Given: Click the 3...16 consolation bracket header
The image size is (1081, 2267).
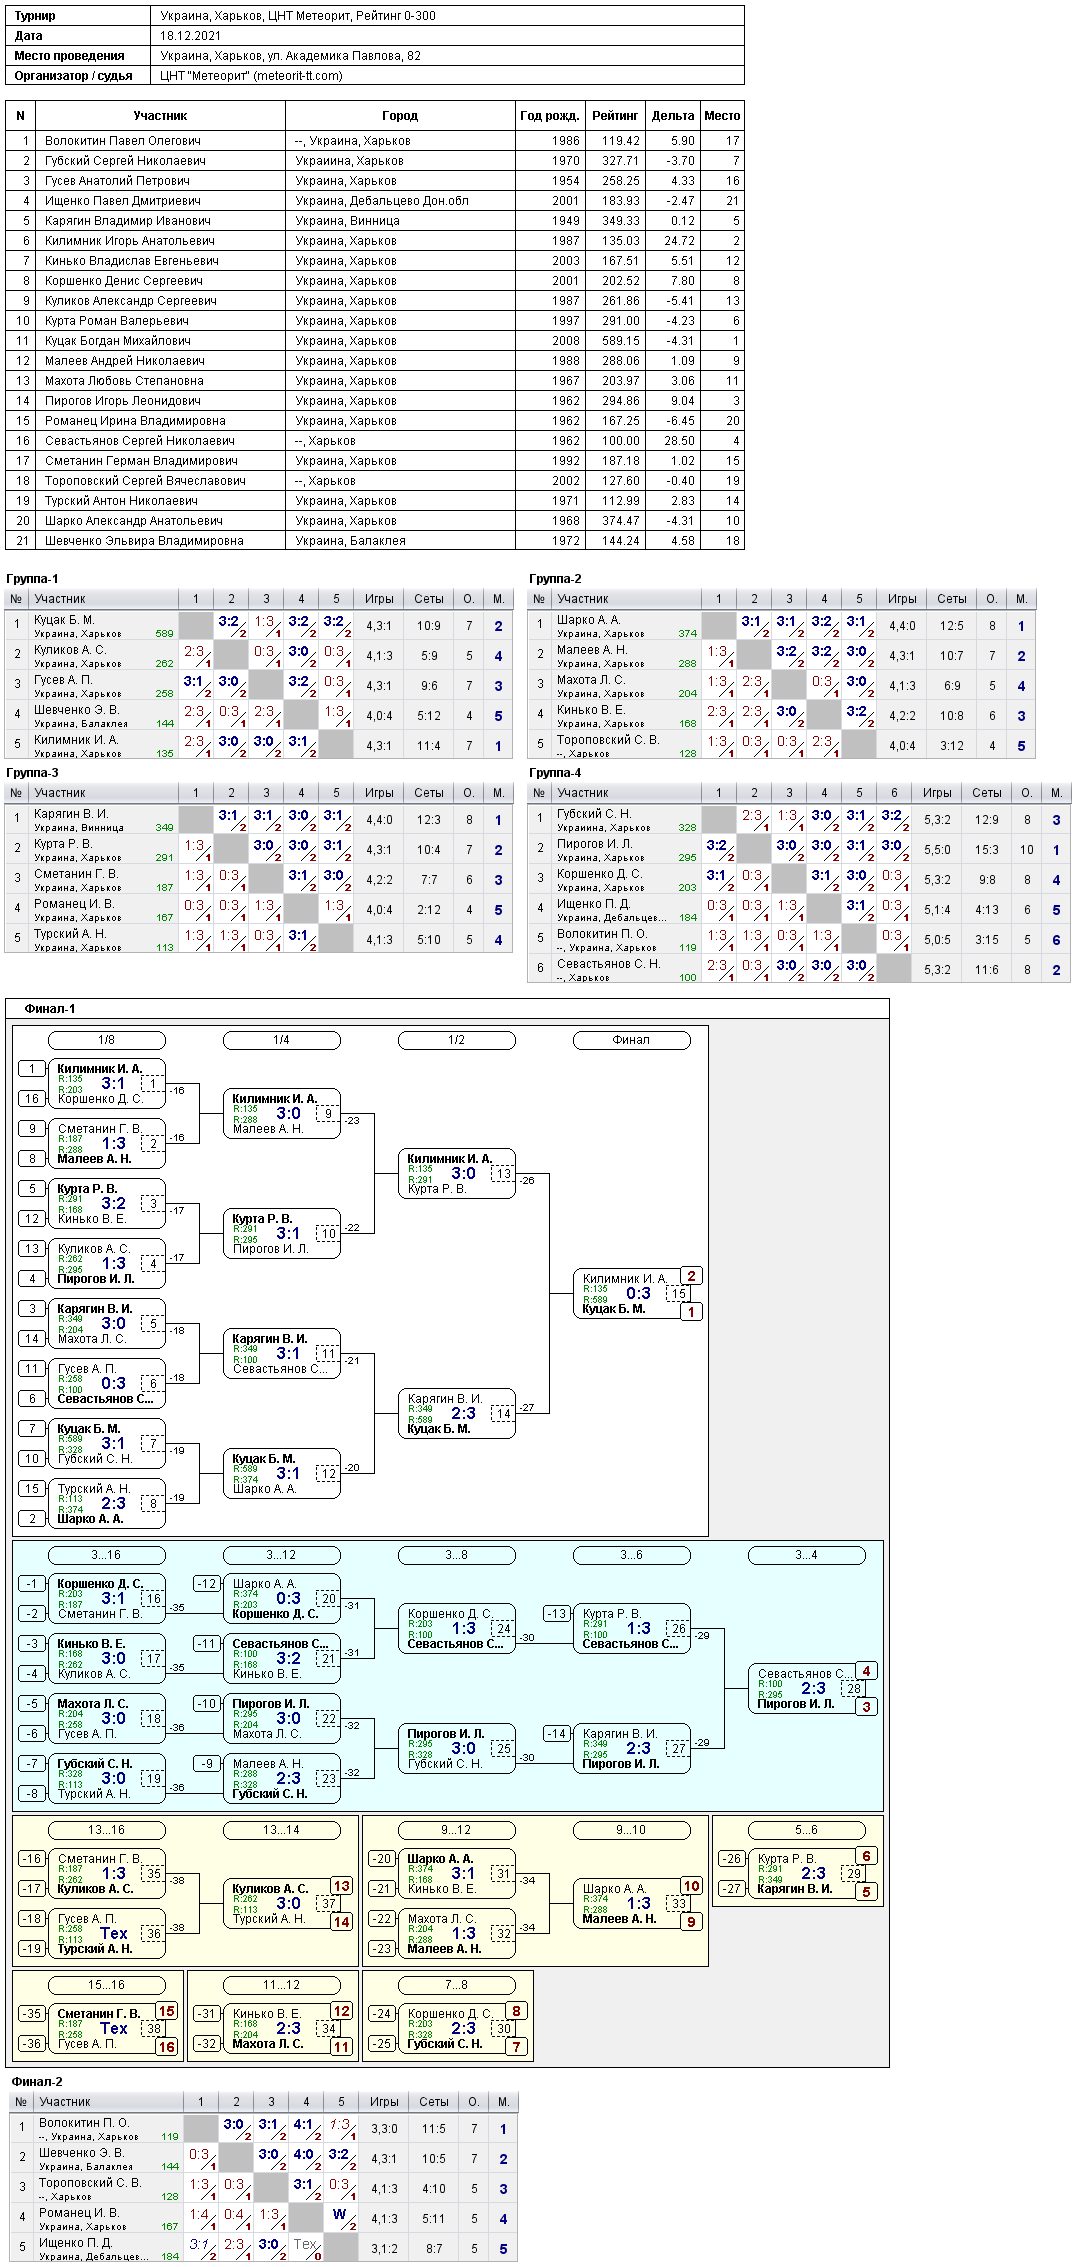Looking at the screenshot, I should click(106, 1555).
